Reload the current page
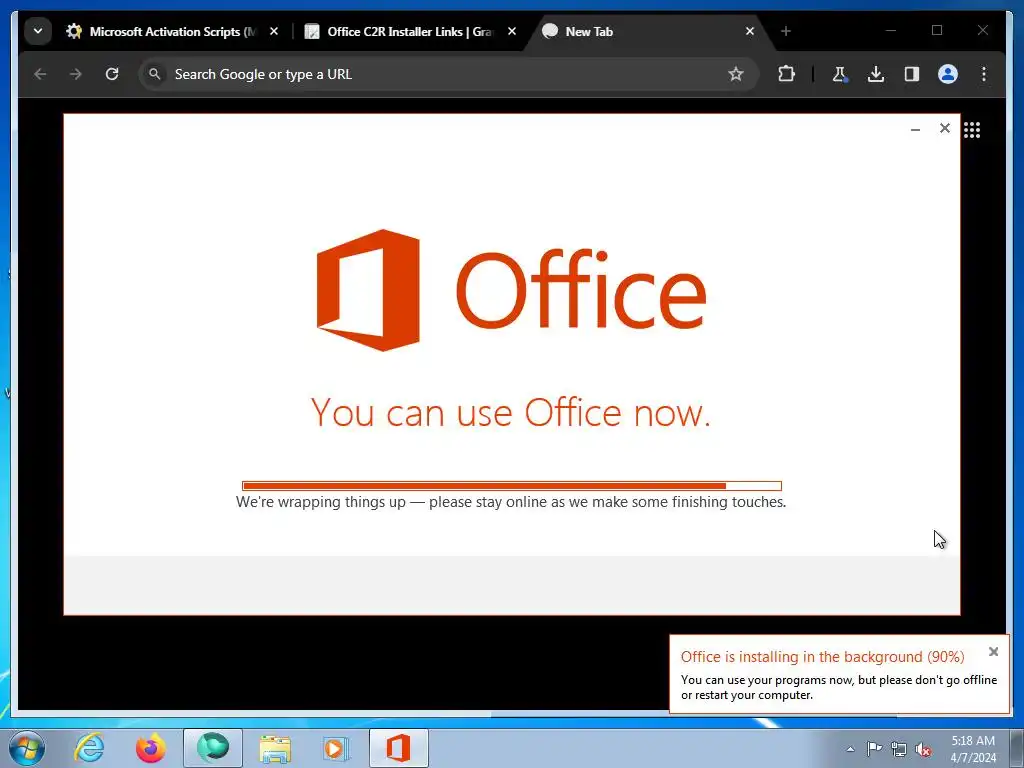 [x=112, y=74]
